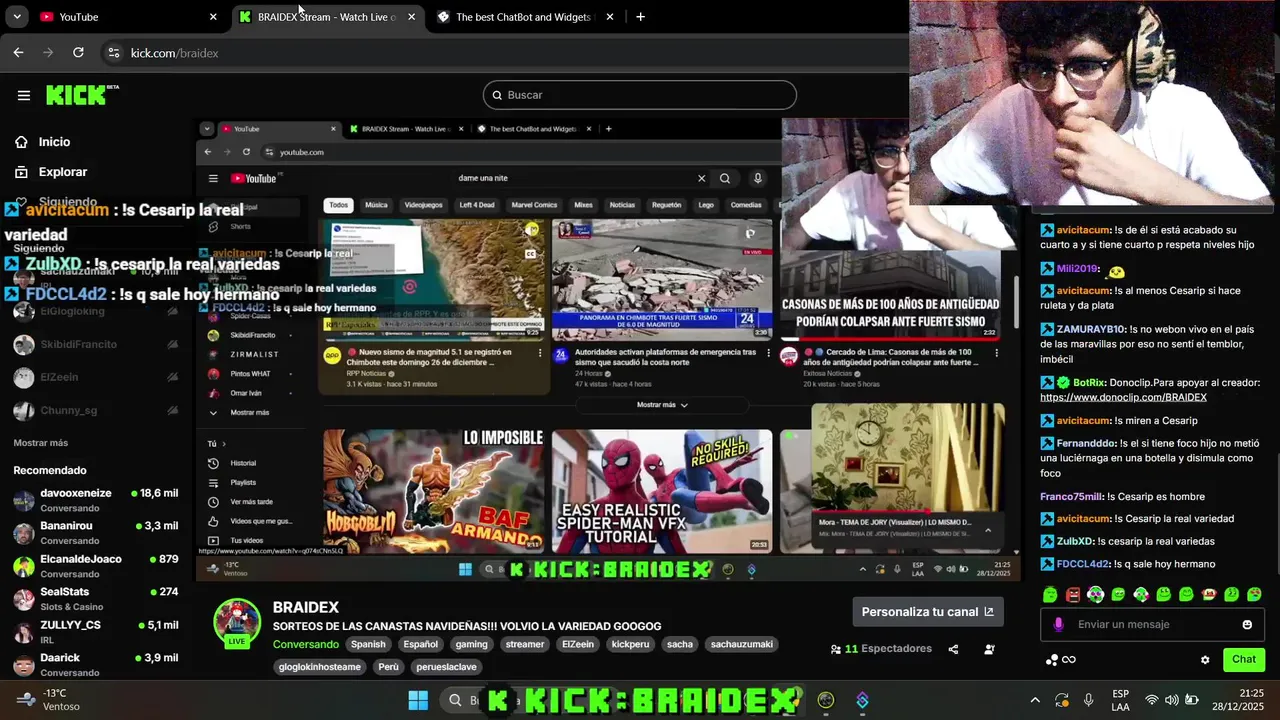Click the Inicio house icon
The image size is (1280, 720).
click(21, 142)
